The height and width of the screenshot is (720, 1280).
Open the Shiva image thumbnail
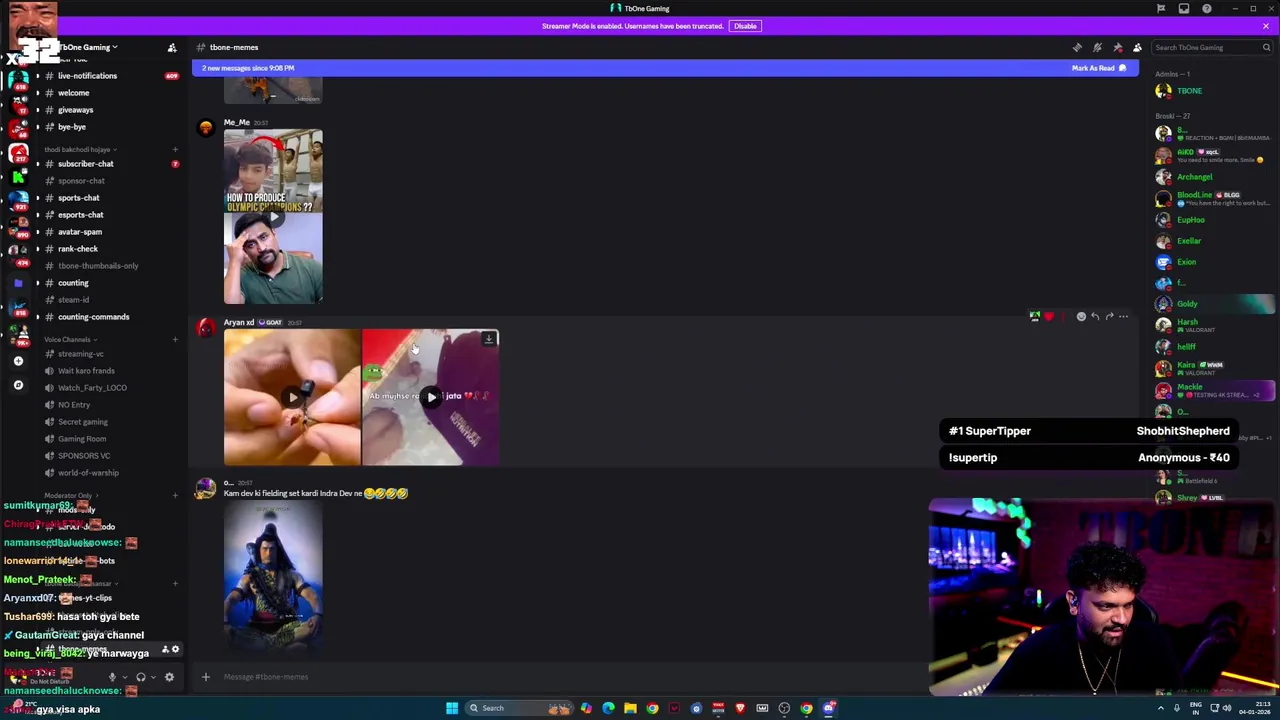point(273,577)
